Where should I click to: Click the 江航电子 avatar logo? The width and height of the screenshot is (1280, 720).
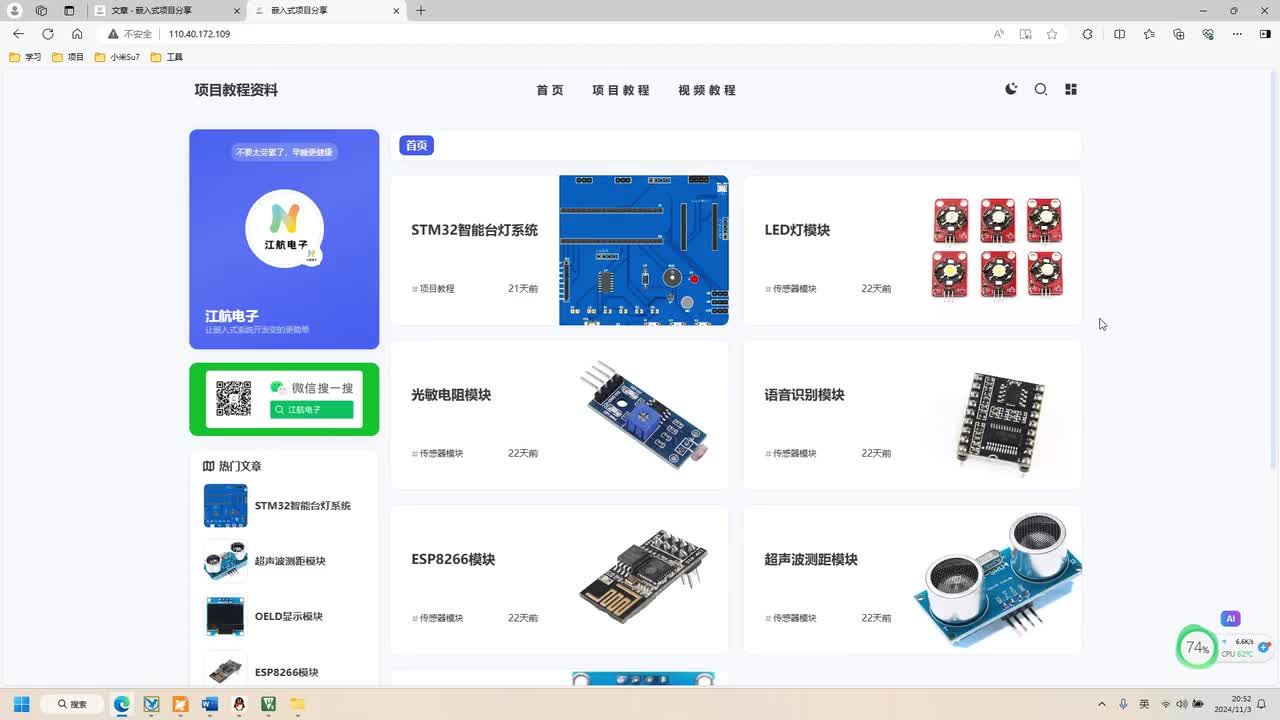pyautogui.click(x=285, y=229)
